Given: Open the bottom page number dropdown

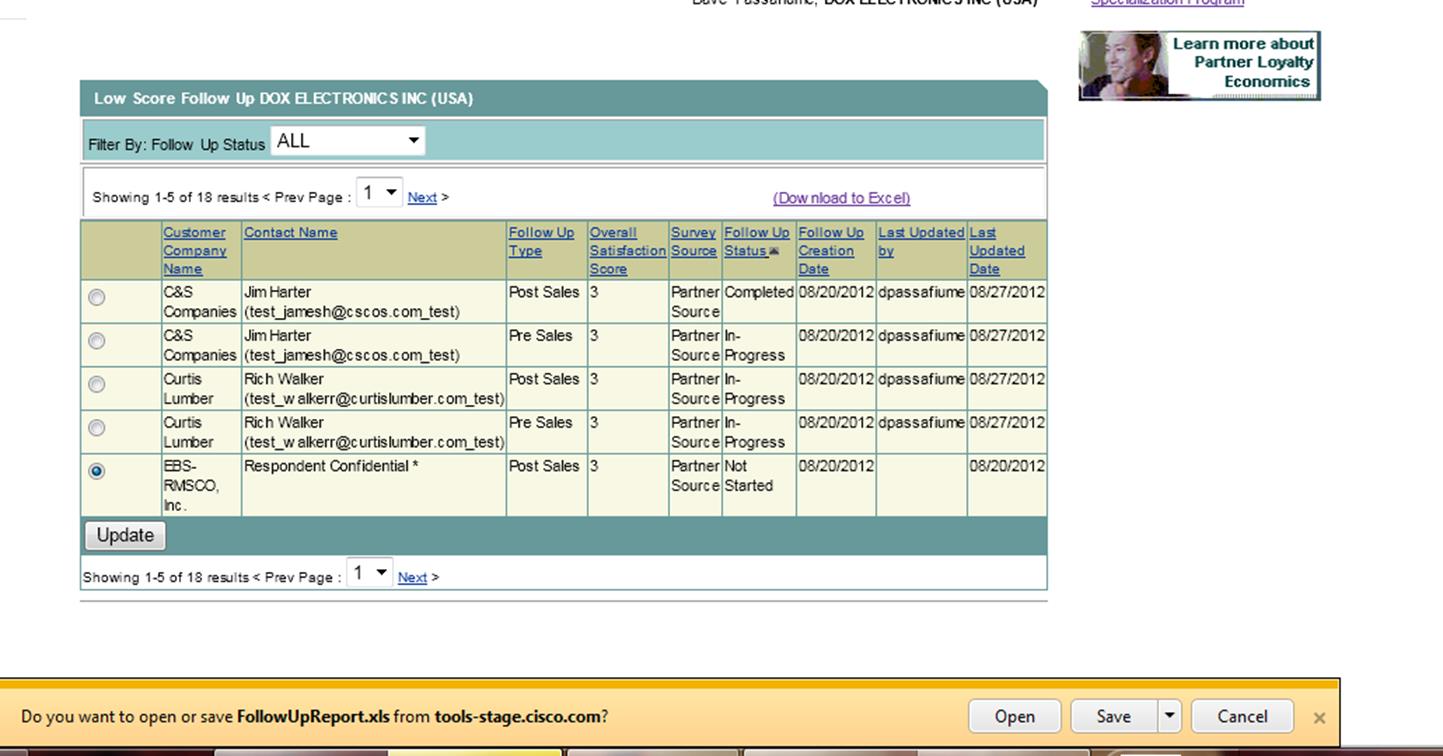Looking at the screenshot, I should pos(369,573).
